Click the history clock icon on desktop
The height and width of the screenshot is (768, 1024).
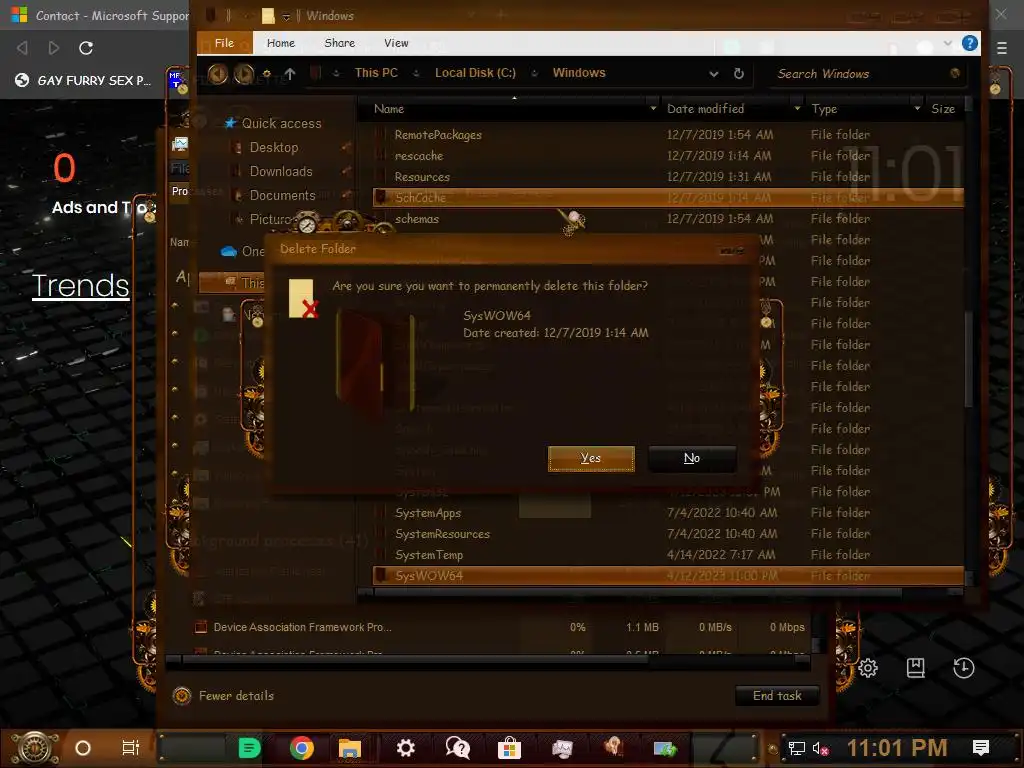point(963,667)
